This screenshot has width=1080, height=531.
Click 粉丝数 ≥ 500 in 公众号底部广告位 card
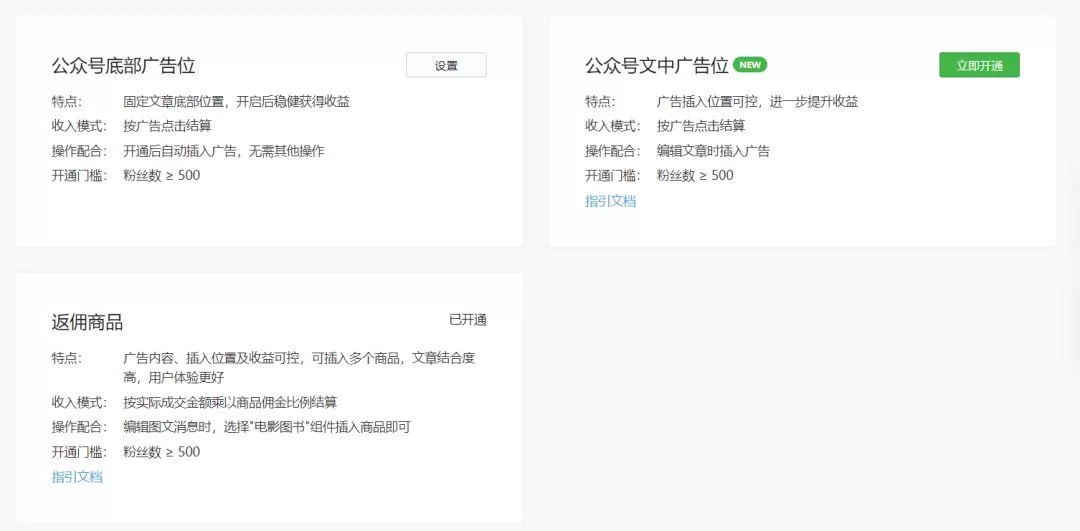tap(161, 176)
